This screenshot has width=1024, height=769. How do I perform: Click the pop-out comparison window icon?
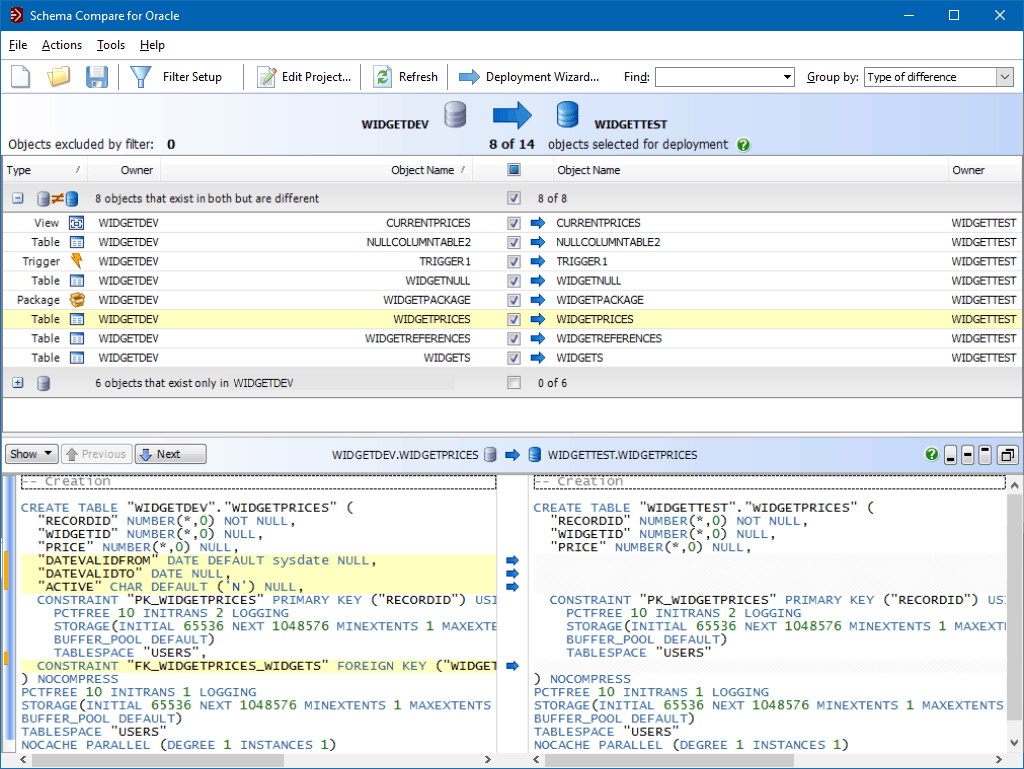[x=1007, y=454]
